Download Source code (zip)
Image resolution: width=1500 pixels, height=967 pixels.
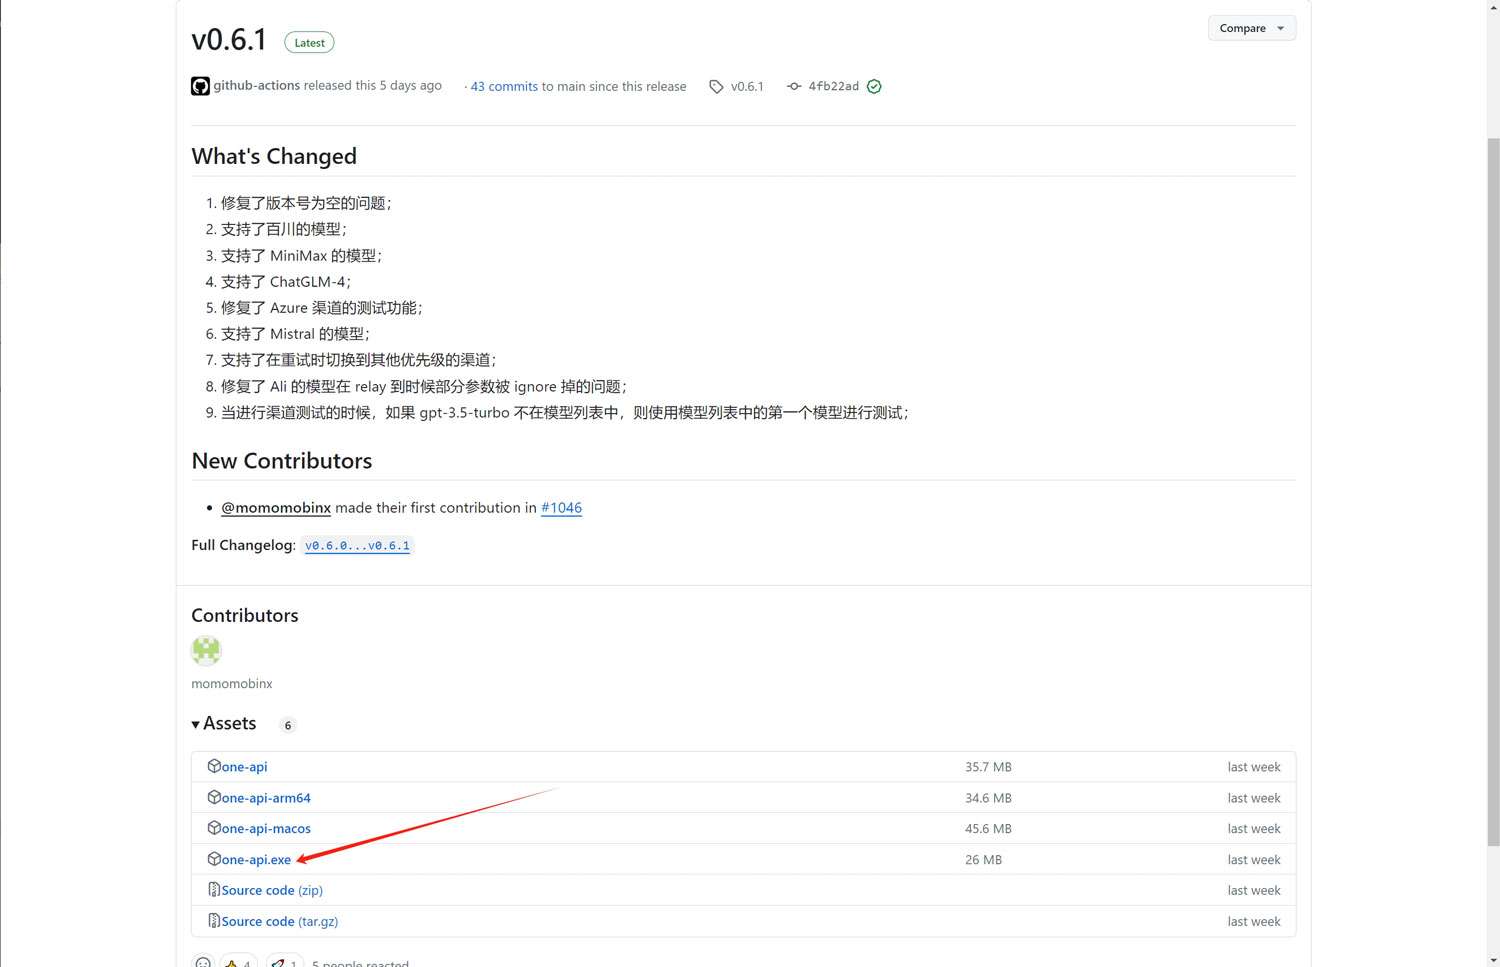(x=272, y=891)
